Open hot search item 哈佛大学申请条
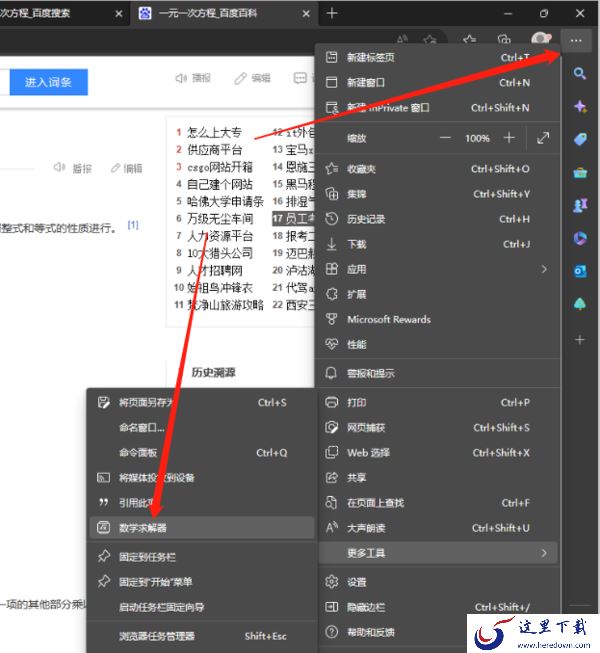The width and height of the screenshot is (600, 653). (x=225, y=202)
